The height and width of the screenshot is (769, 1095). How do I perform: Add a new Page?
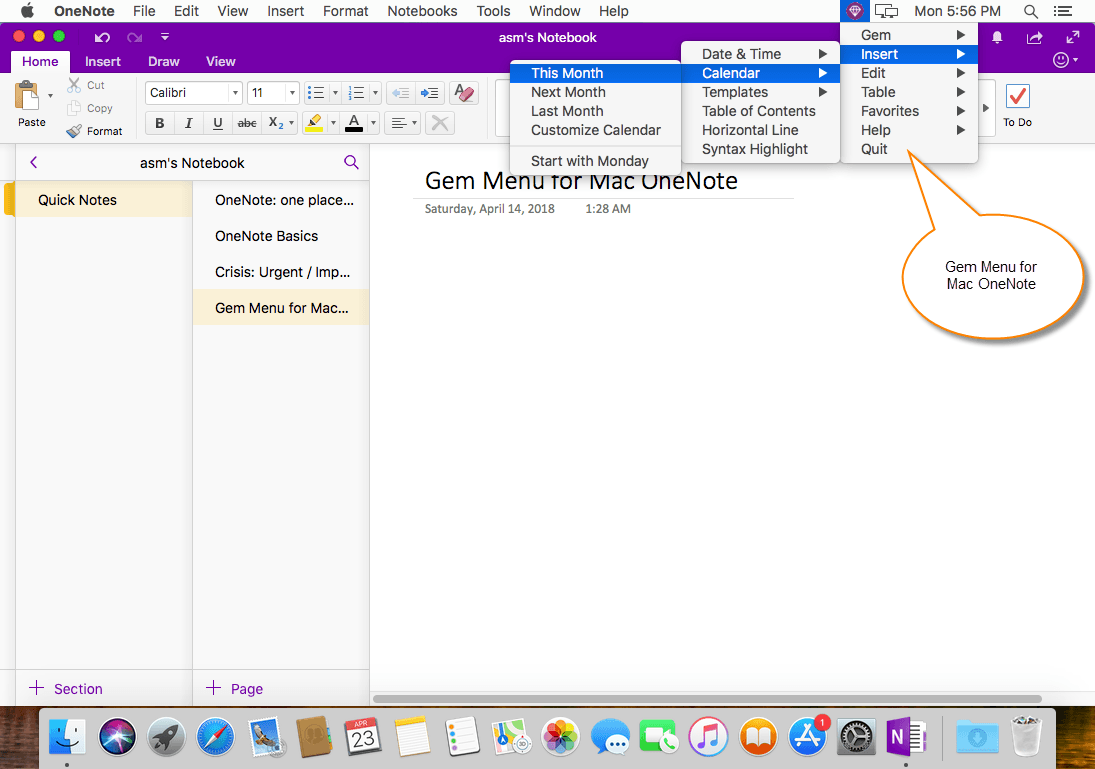[234, 688]
